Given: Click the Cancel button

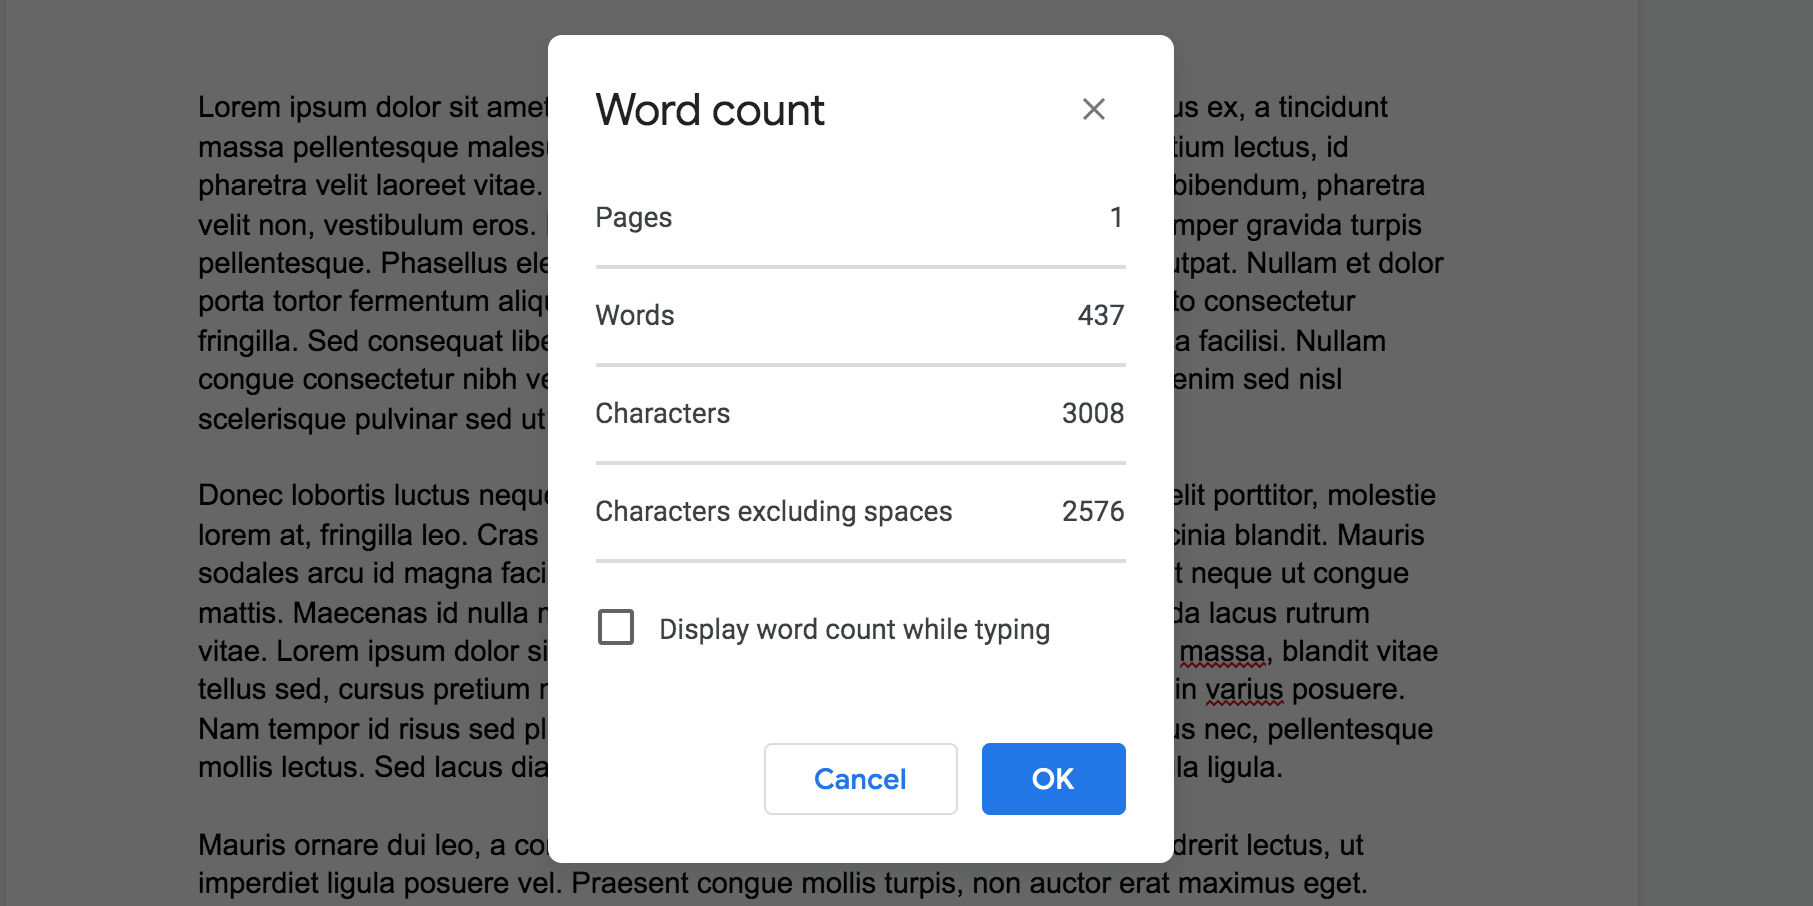Looking at the screenshot, I should (x=860, y=779).
